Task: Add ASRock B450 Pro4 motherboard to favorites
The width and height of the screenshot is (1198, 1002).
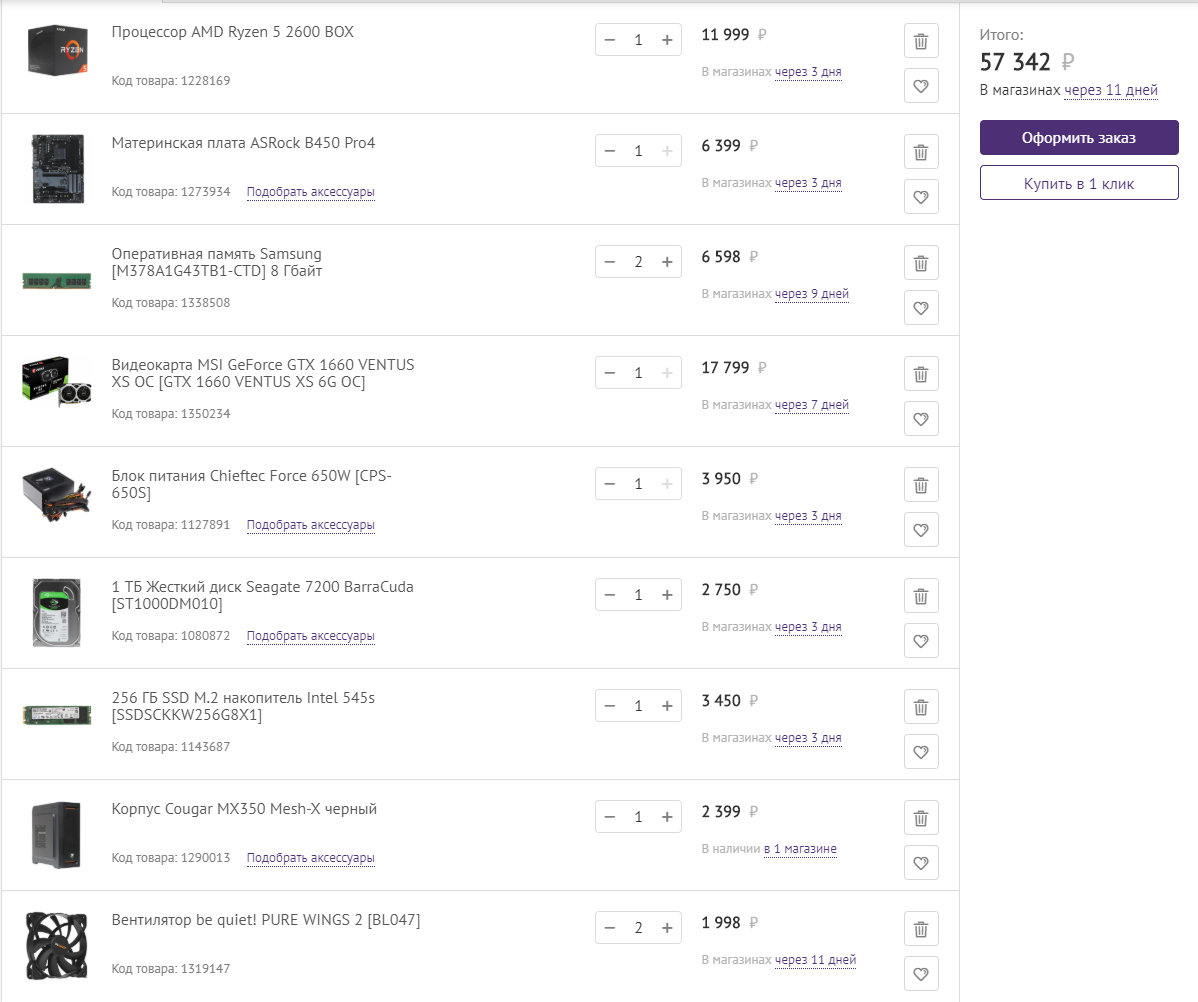Action: (921, 197)
